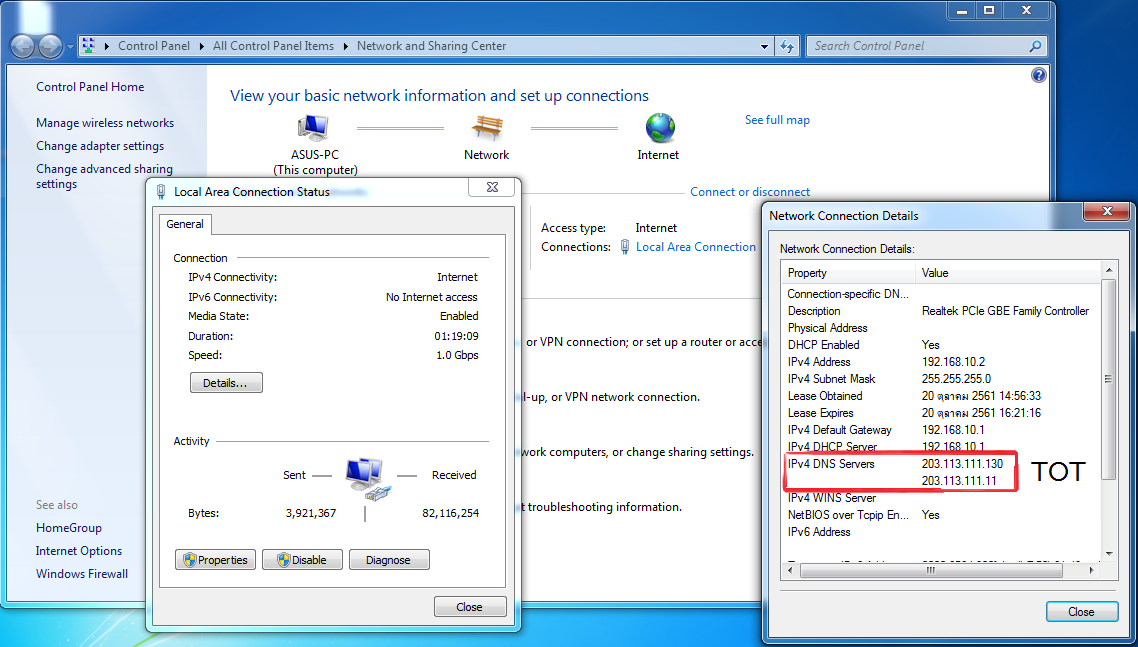1138x647 pixels.
Task: Open Windows Firewall link
Action: coord(82,574)
